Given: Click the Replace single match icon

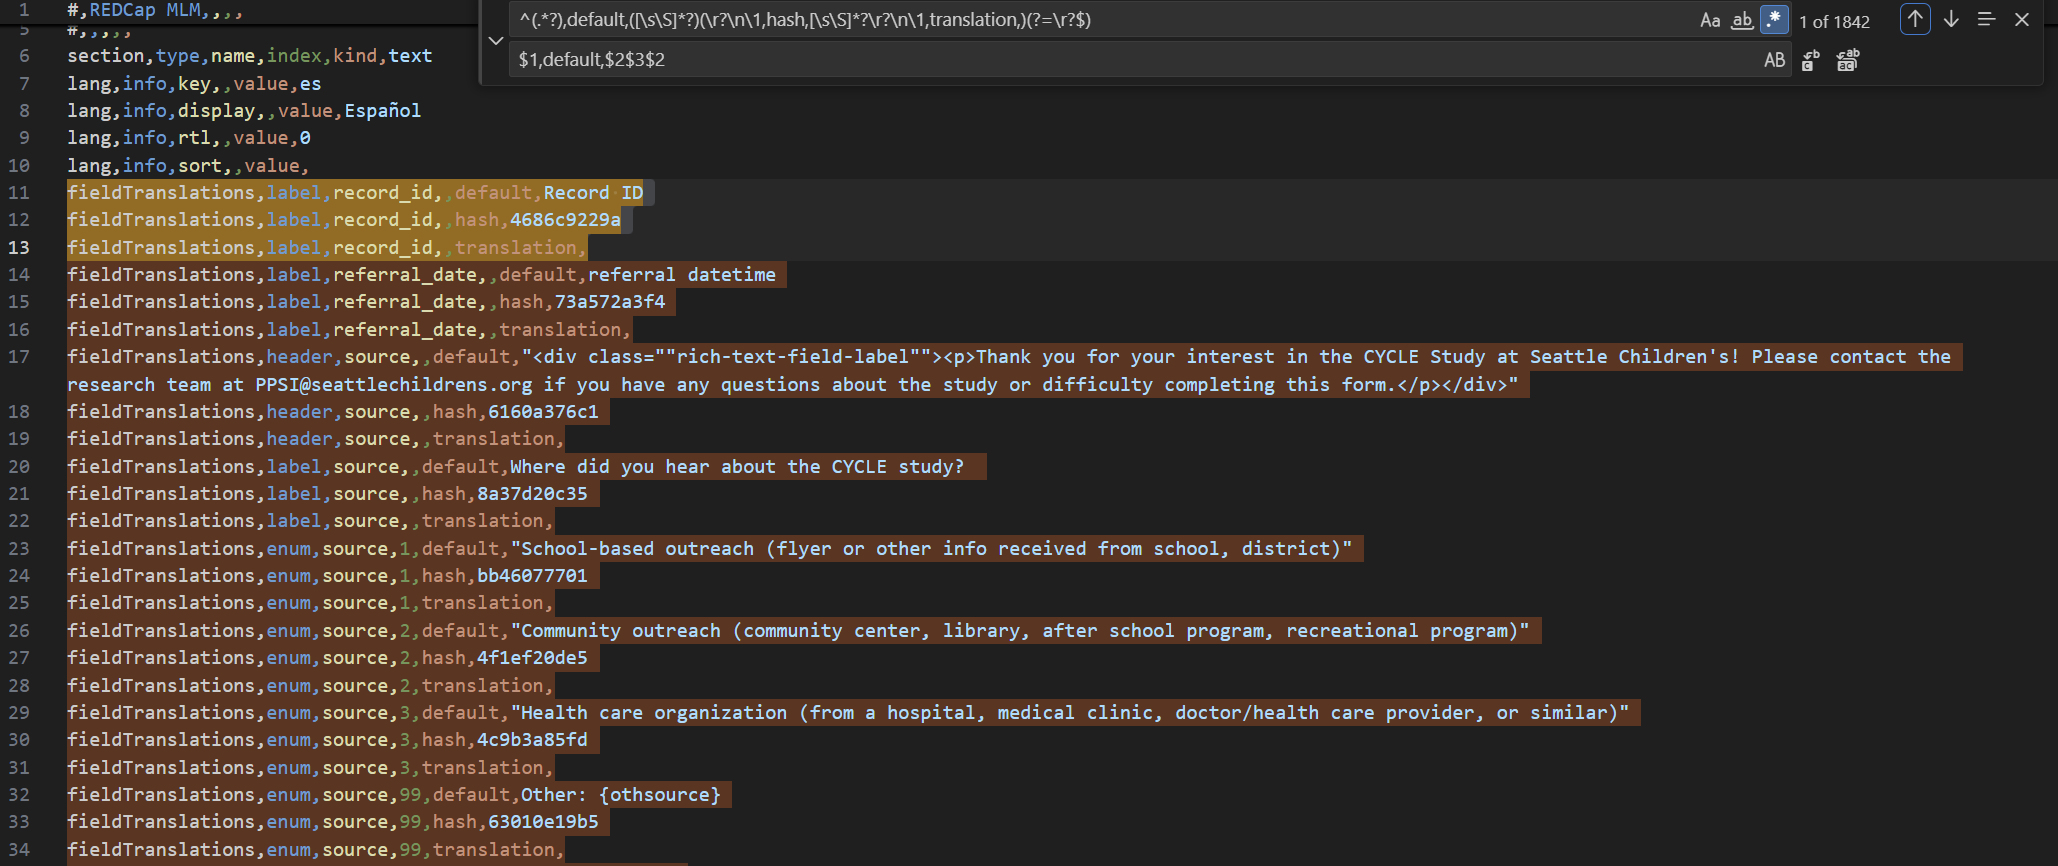Looking at the screenshot, I should tap(1811, 60).
